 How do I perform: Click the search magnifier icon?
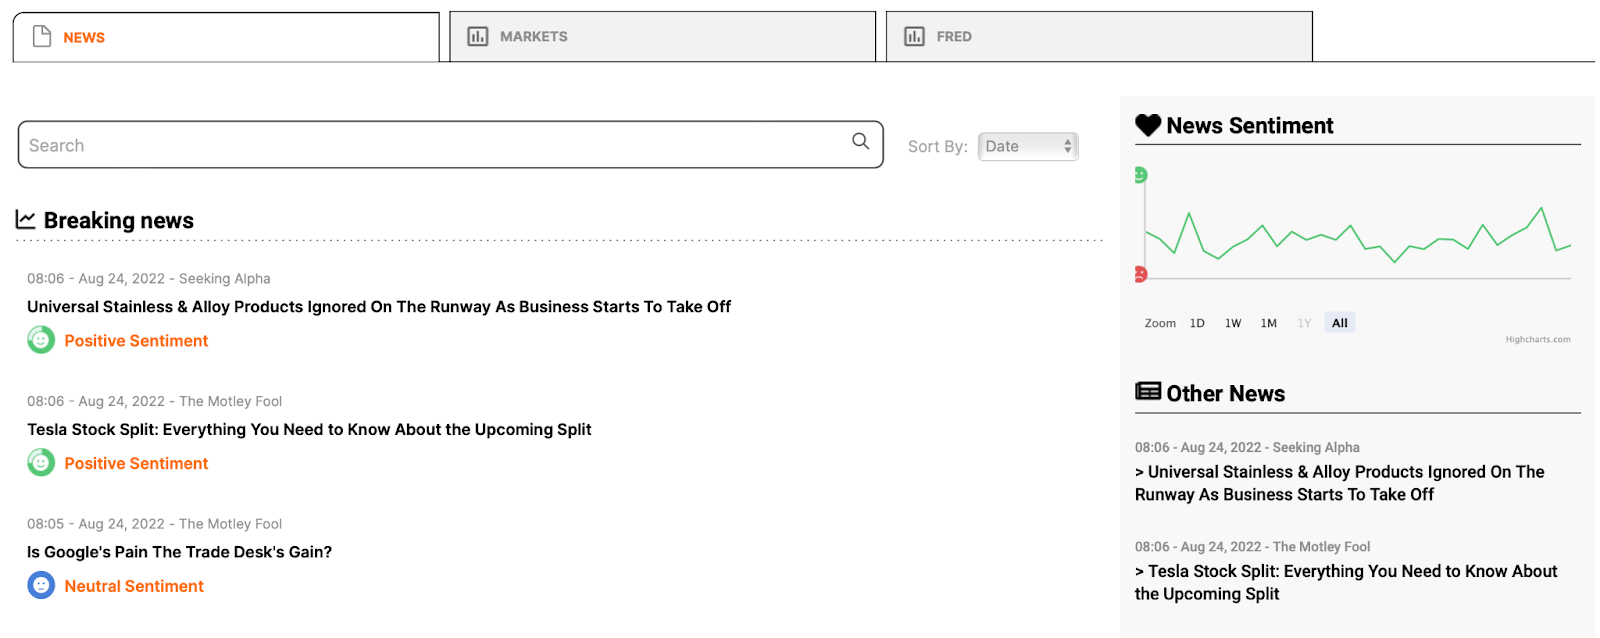click(x=860, y=141)
